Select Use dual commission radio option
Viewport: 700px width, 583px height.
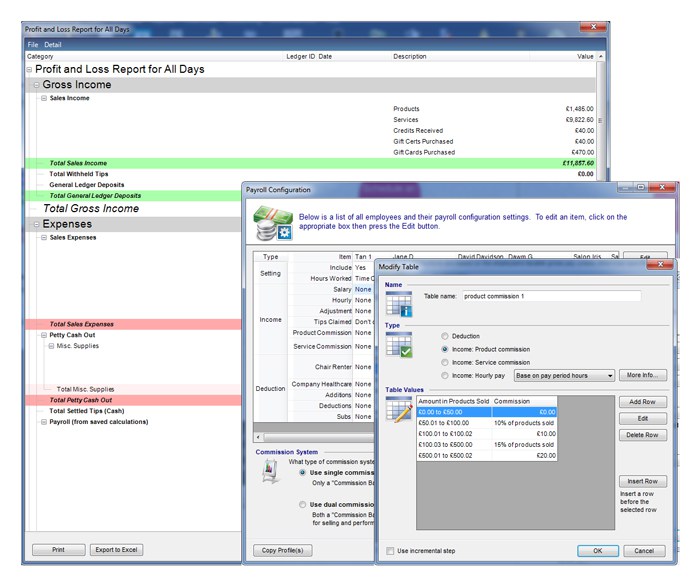pyautogui.click(x=302, y=505)
